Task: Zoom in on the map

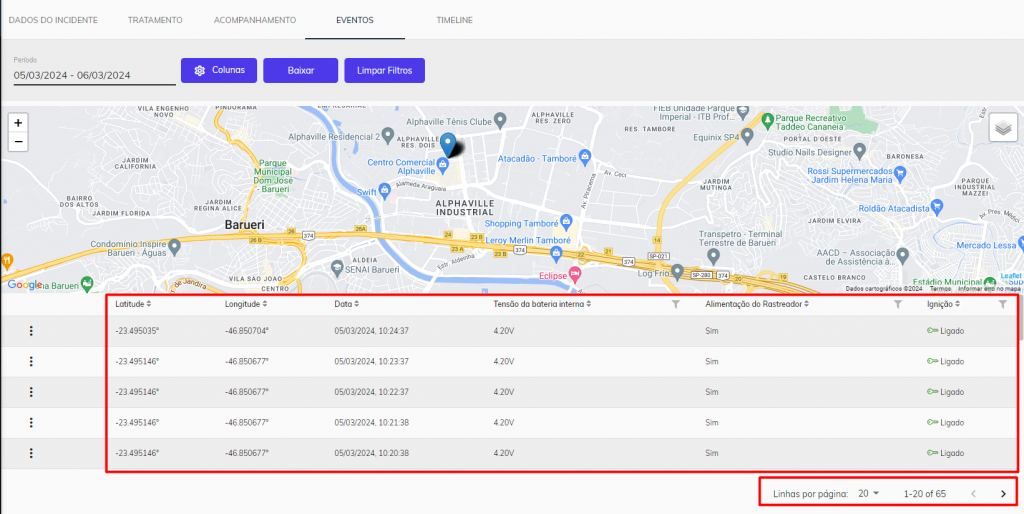Action: tap(18, 123)
